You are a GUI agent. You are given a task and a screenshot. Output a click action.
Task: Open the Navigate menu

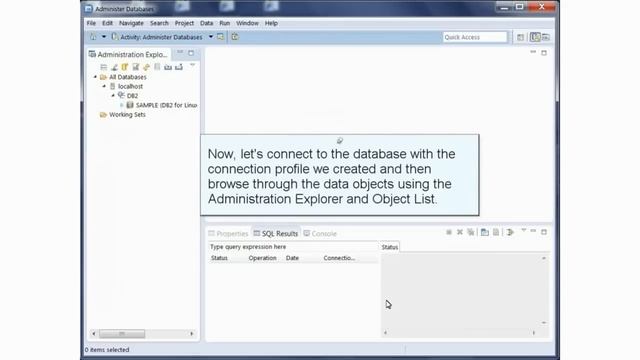pyautogui.click(x=131, y=23)
